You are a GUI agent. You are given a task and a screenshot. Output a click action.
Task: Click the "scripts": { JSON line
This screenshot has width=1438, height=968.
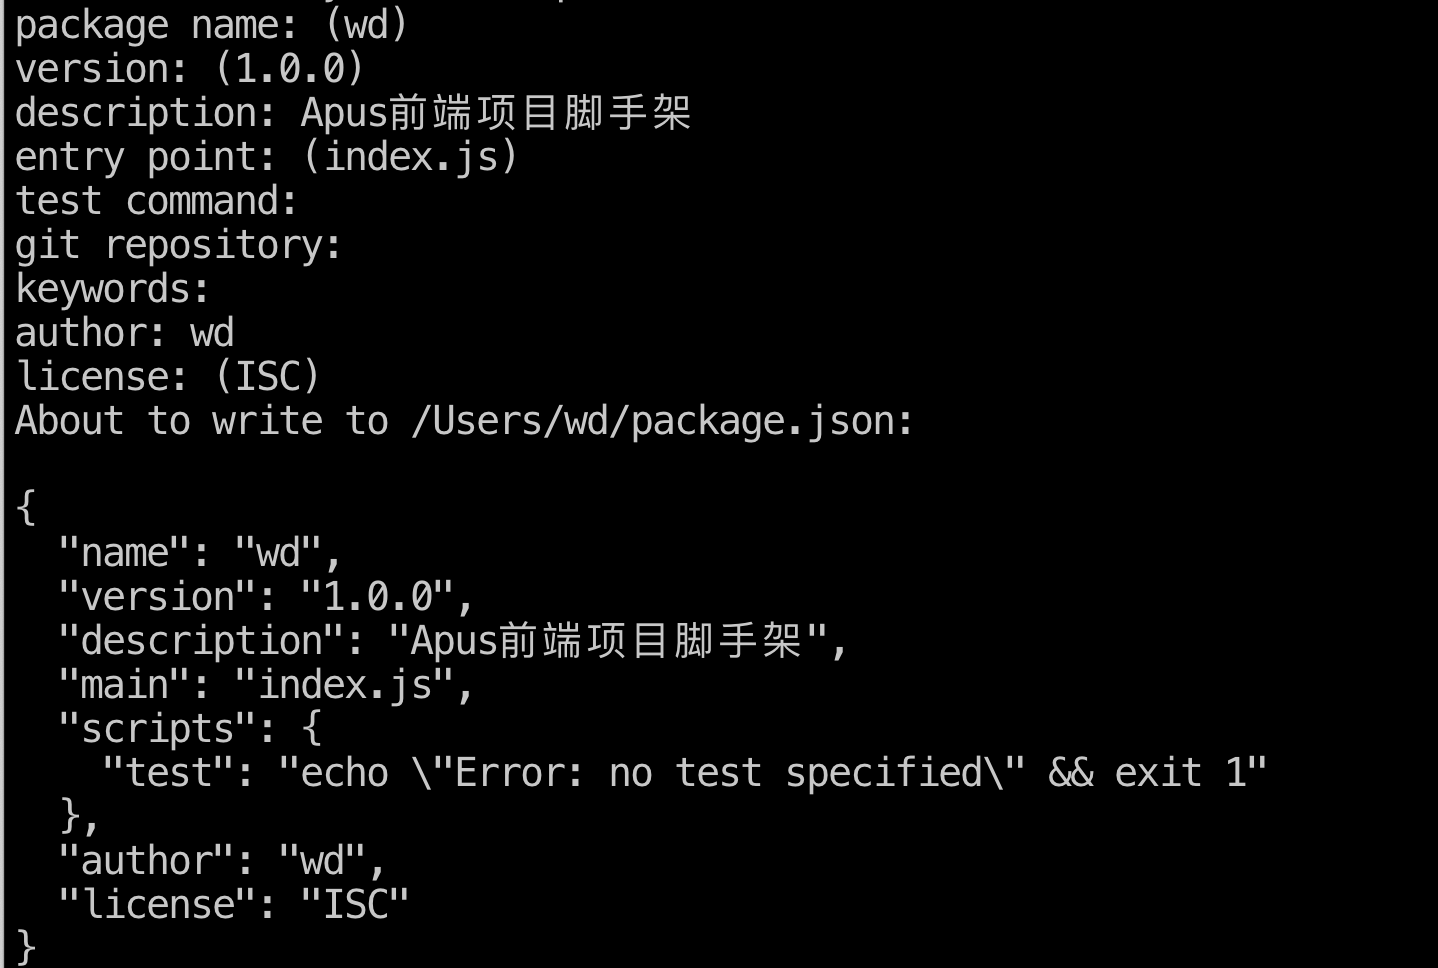point(190,729)
